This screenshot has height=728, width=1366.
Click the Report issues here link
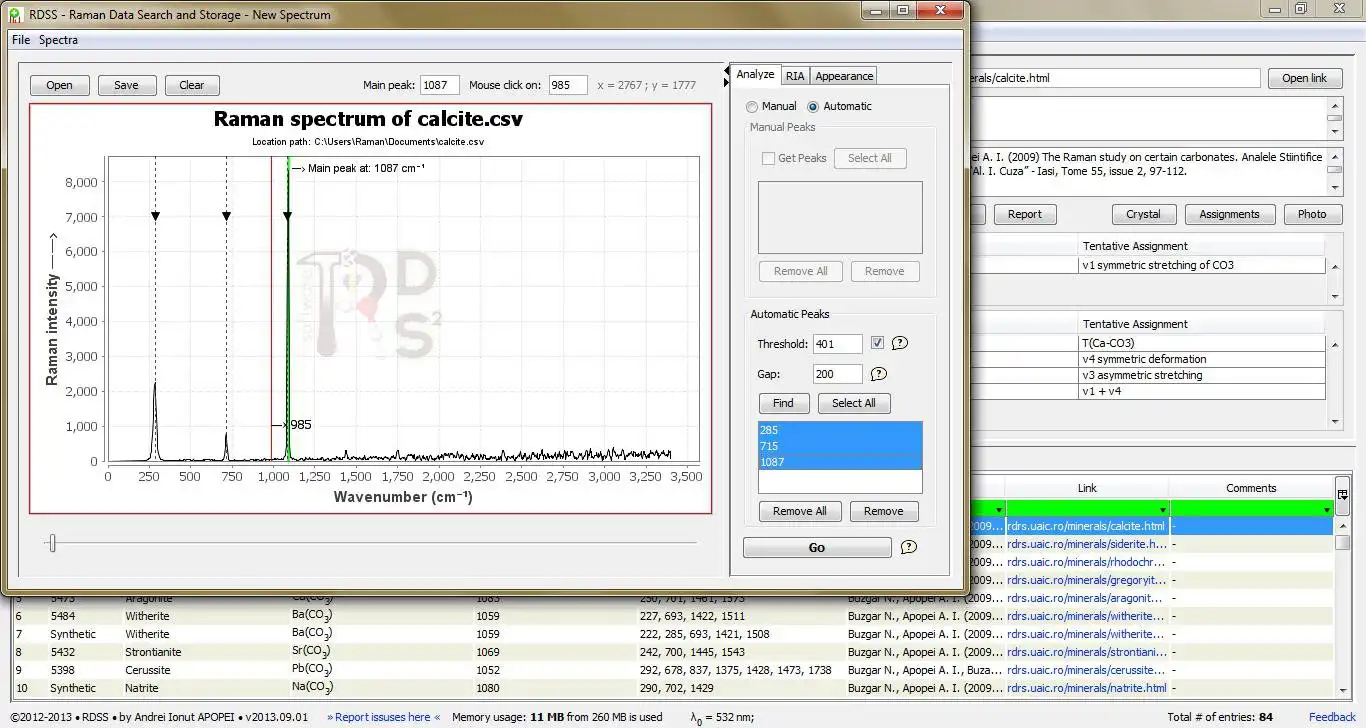tap(386, 717)
